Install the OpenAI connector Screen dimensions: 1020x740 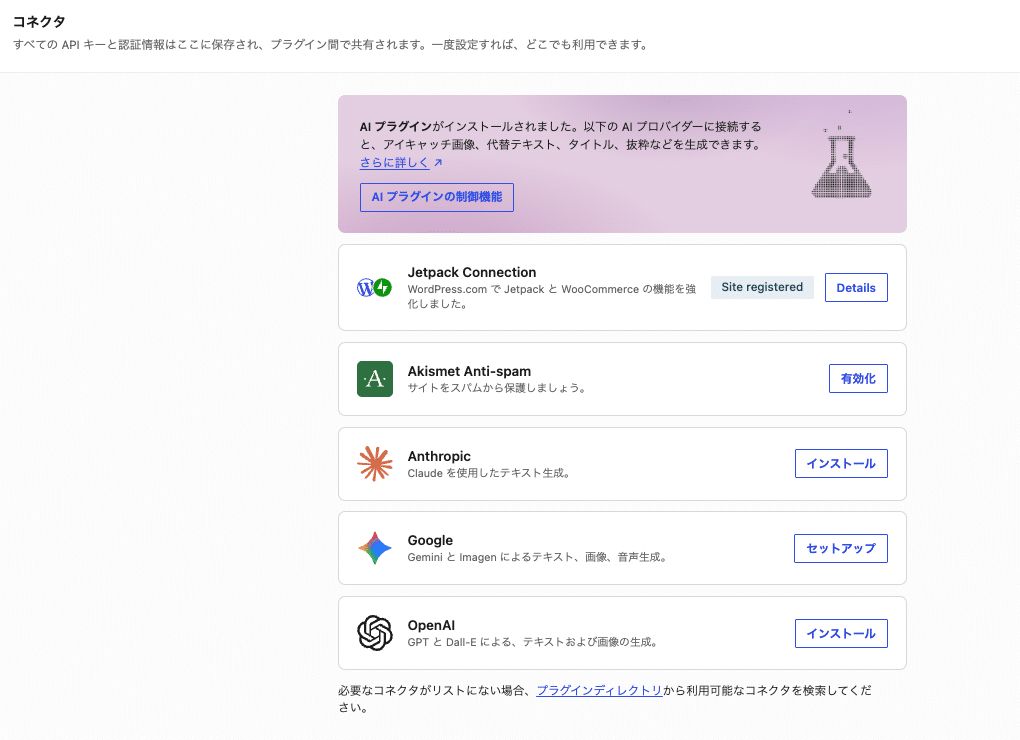841,633
